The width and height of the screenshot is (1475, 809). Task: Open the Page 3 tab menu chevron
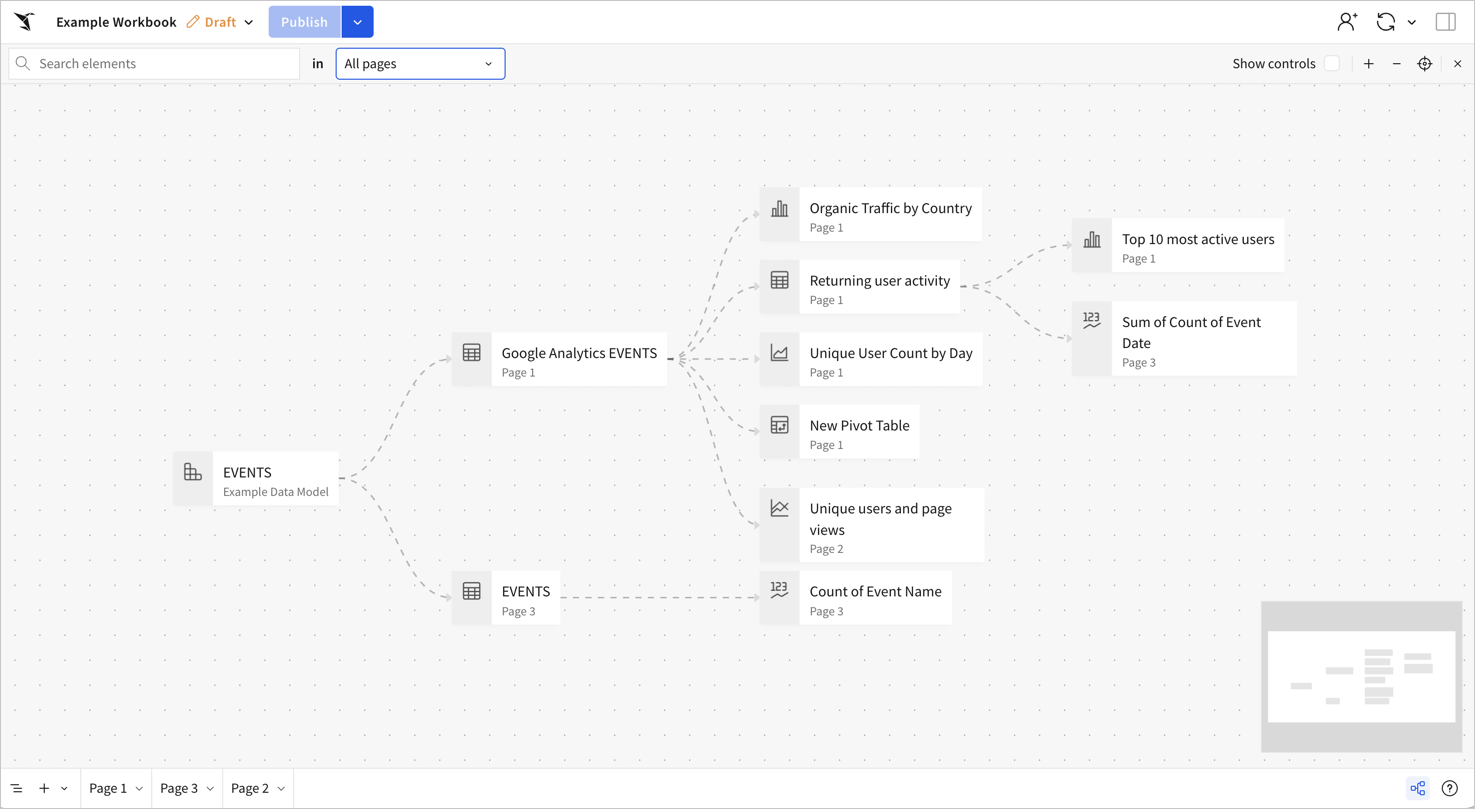click(210, 789)
